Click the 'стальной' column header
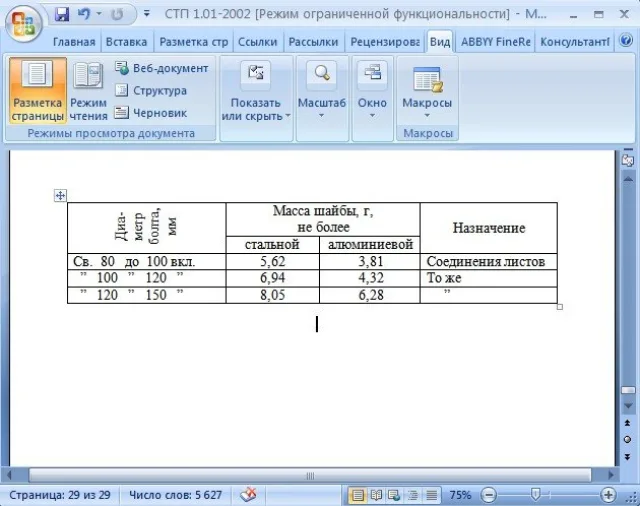This screenshot has width=640, height=506. [x=272, y=244]
